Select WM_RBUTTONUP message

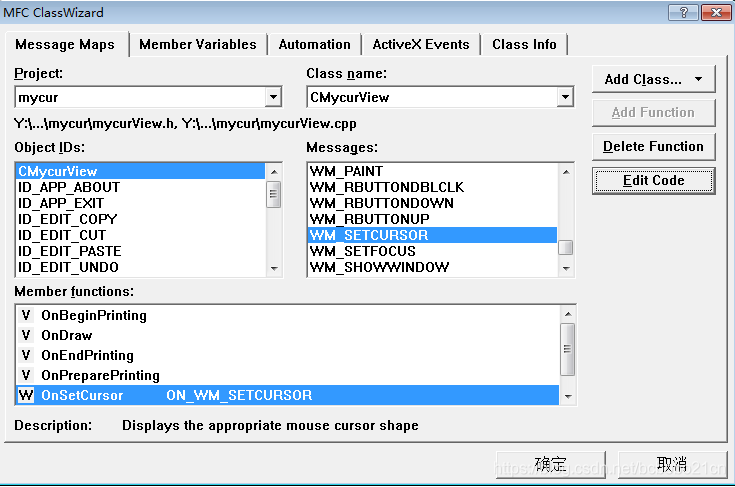(433, 219)
